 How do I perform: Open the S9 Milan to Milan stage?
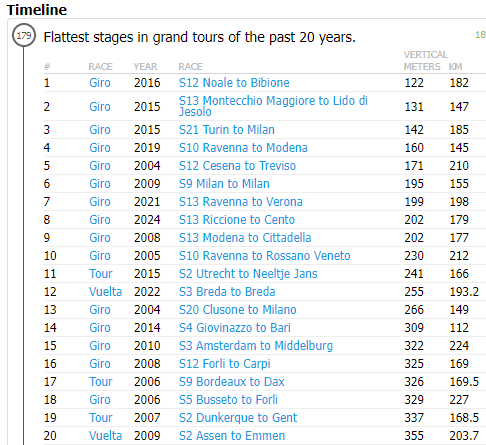click(x=224, y=184)
